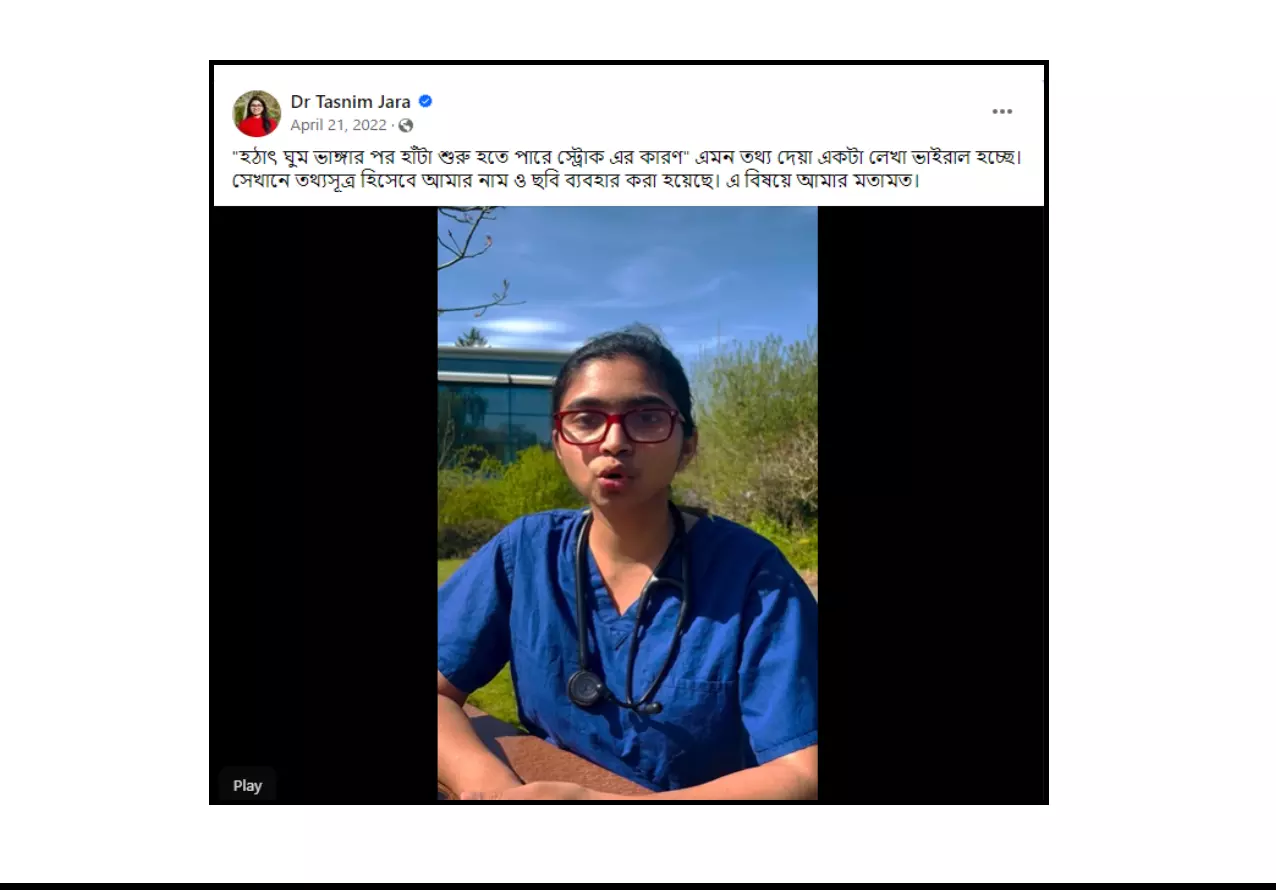Click the black area right of the video
Viewport: 1276px width, 890px height.
point(931,503)
